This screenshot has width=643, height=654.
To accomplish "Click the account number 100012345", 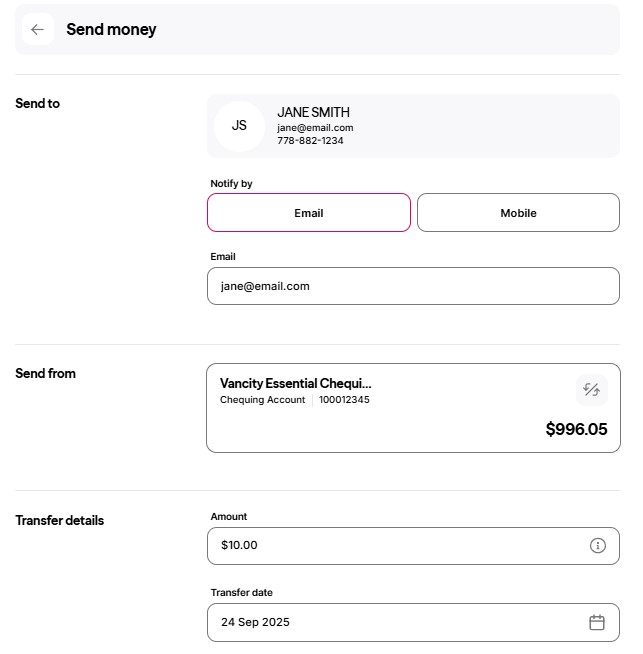I will coord(344,400).
